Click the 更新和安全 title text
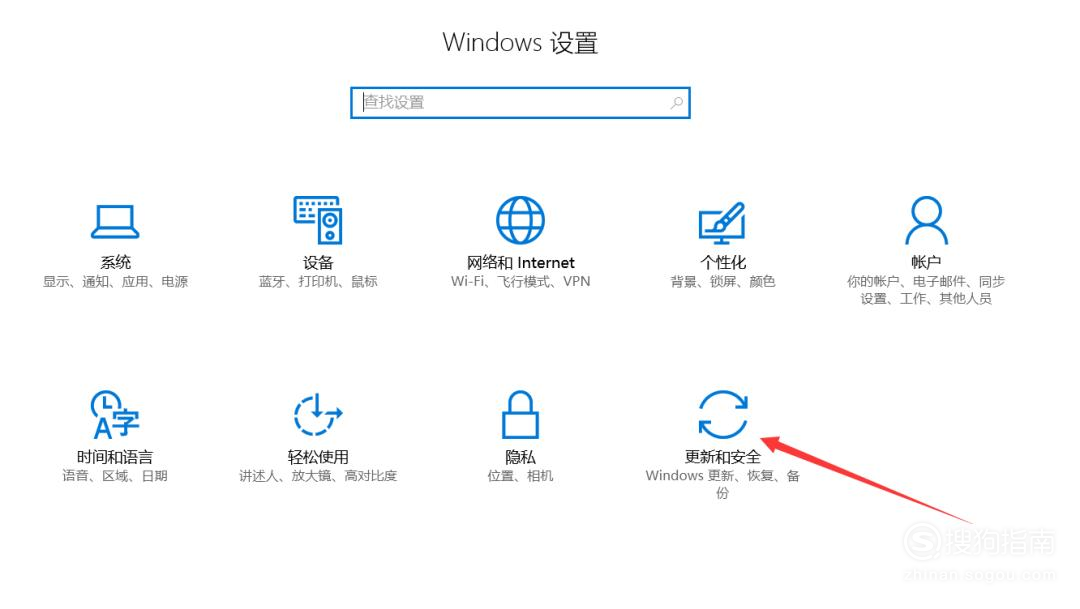The width and height of the screenshot is (1080, 609). click(723, 457)
